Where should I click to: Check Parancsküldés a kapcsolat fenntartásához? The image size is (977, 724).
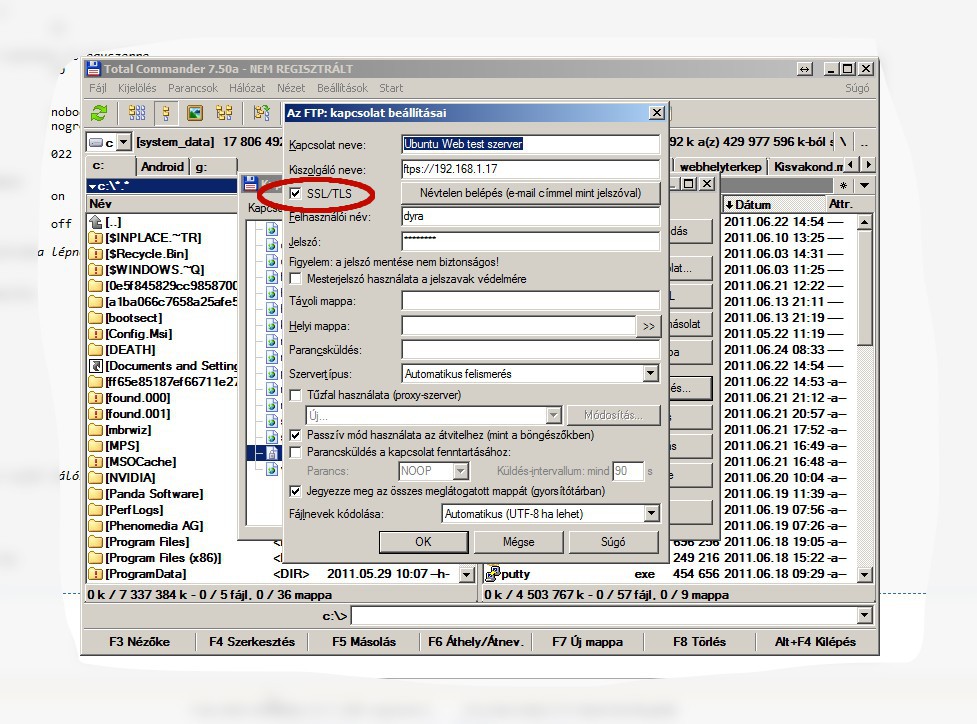[295, 452]
